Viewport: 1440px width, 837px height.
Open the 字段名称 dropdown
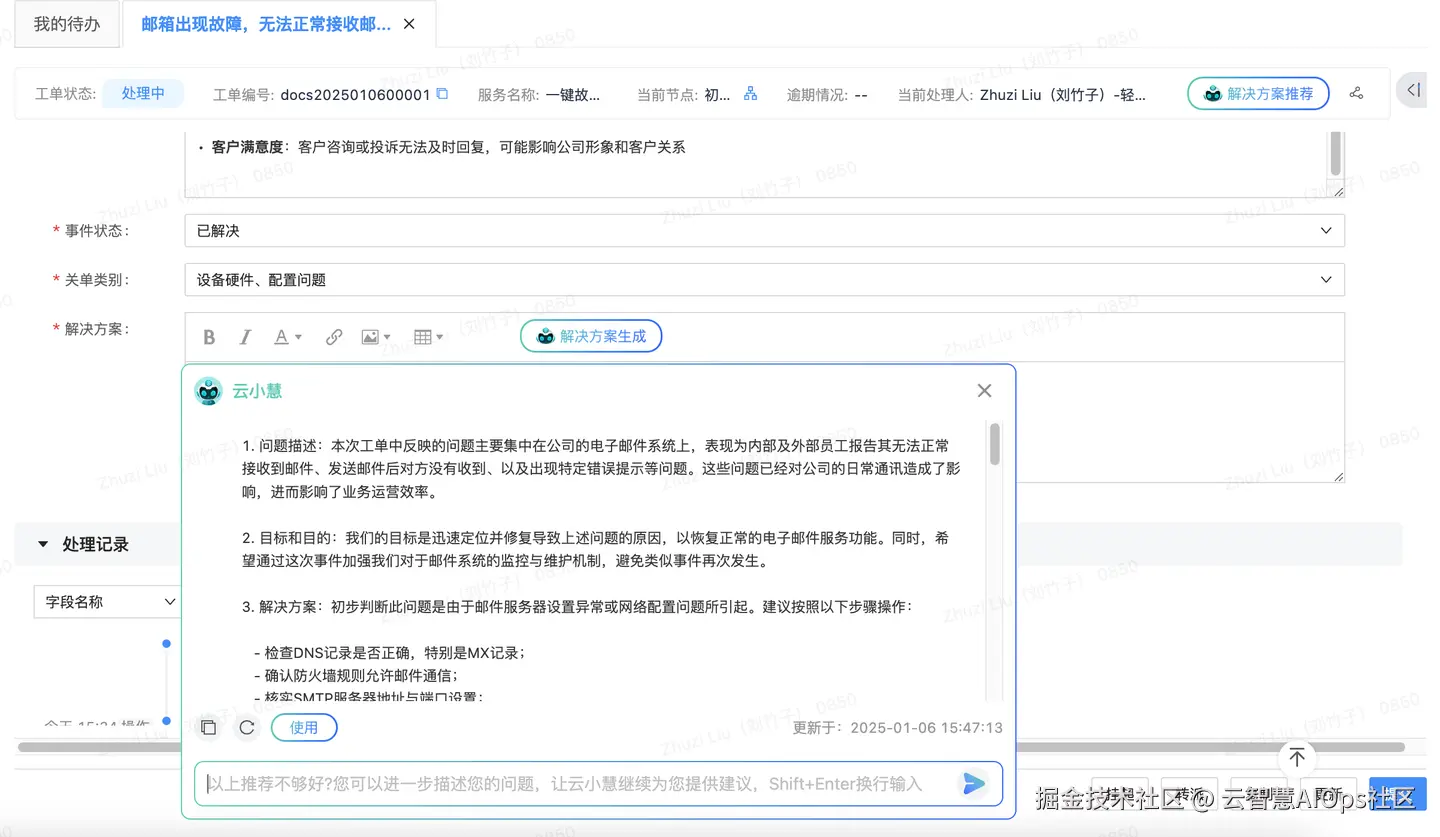point(106,601)
